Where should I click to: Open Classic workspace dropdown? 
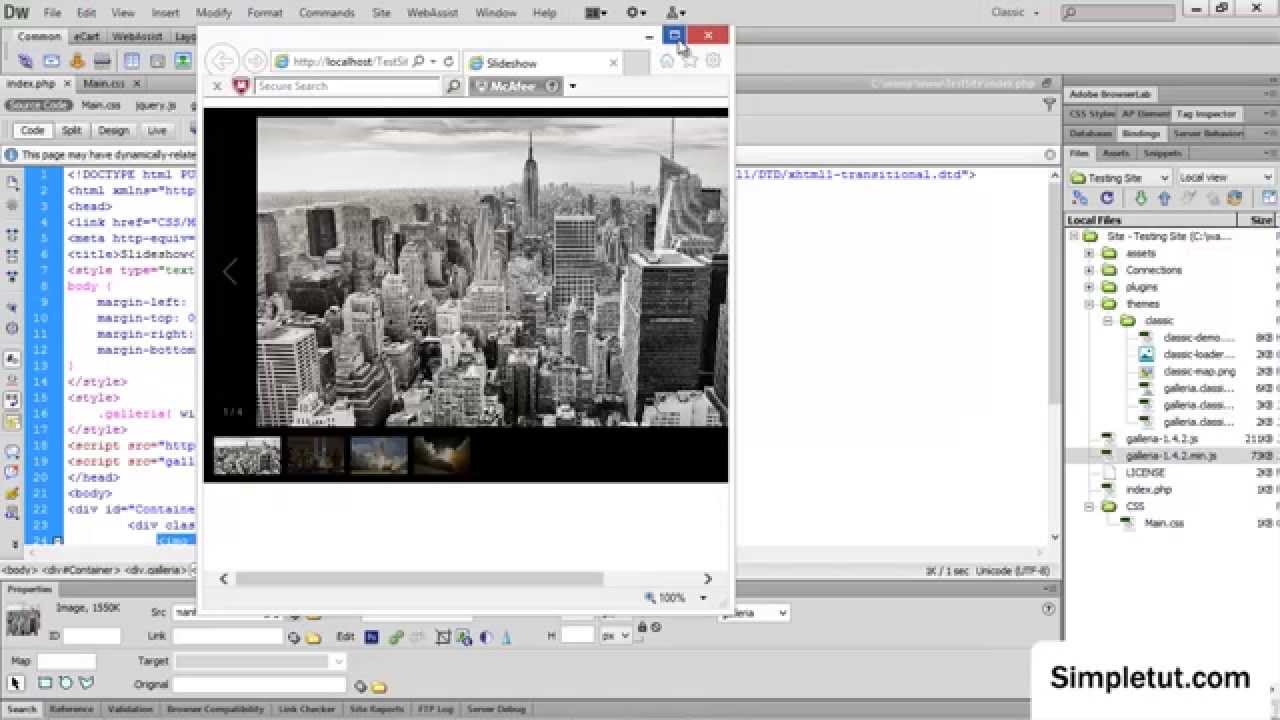click(1015, 13)
